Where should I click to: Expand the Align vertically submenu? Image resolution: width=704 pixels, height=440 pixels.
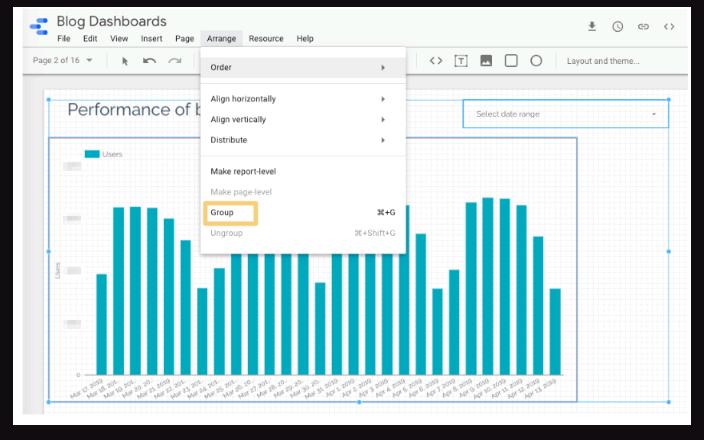[x=303, y=119]
